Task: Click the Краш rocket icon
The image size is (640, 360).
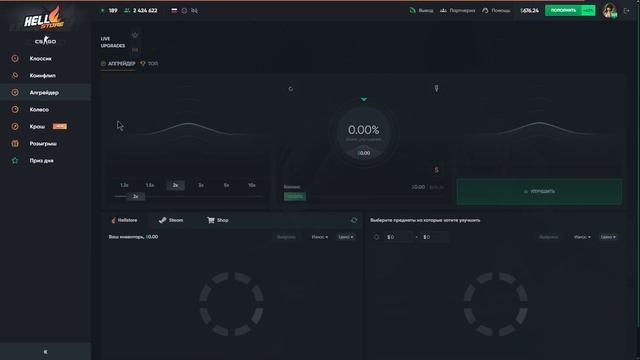Action: (15, 127)
